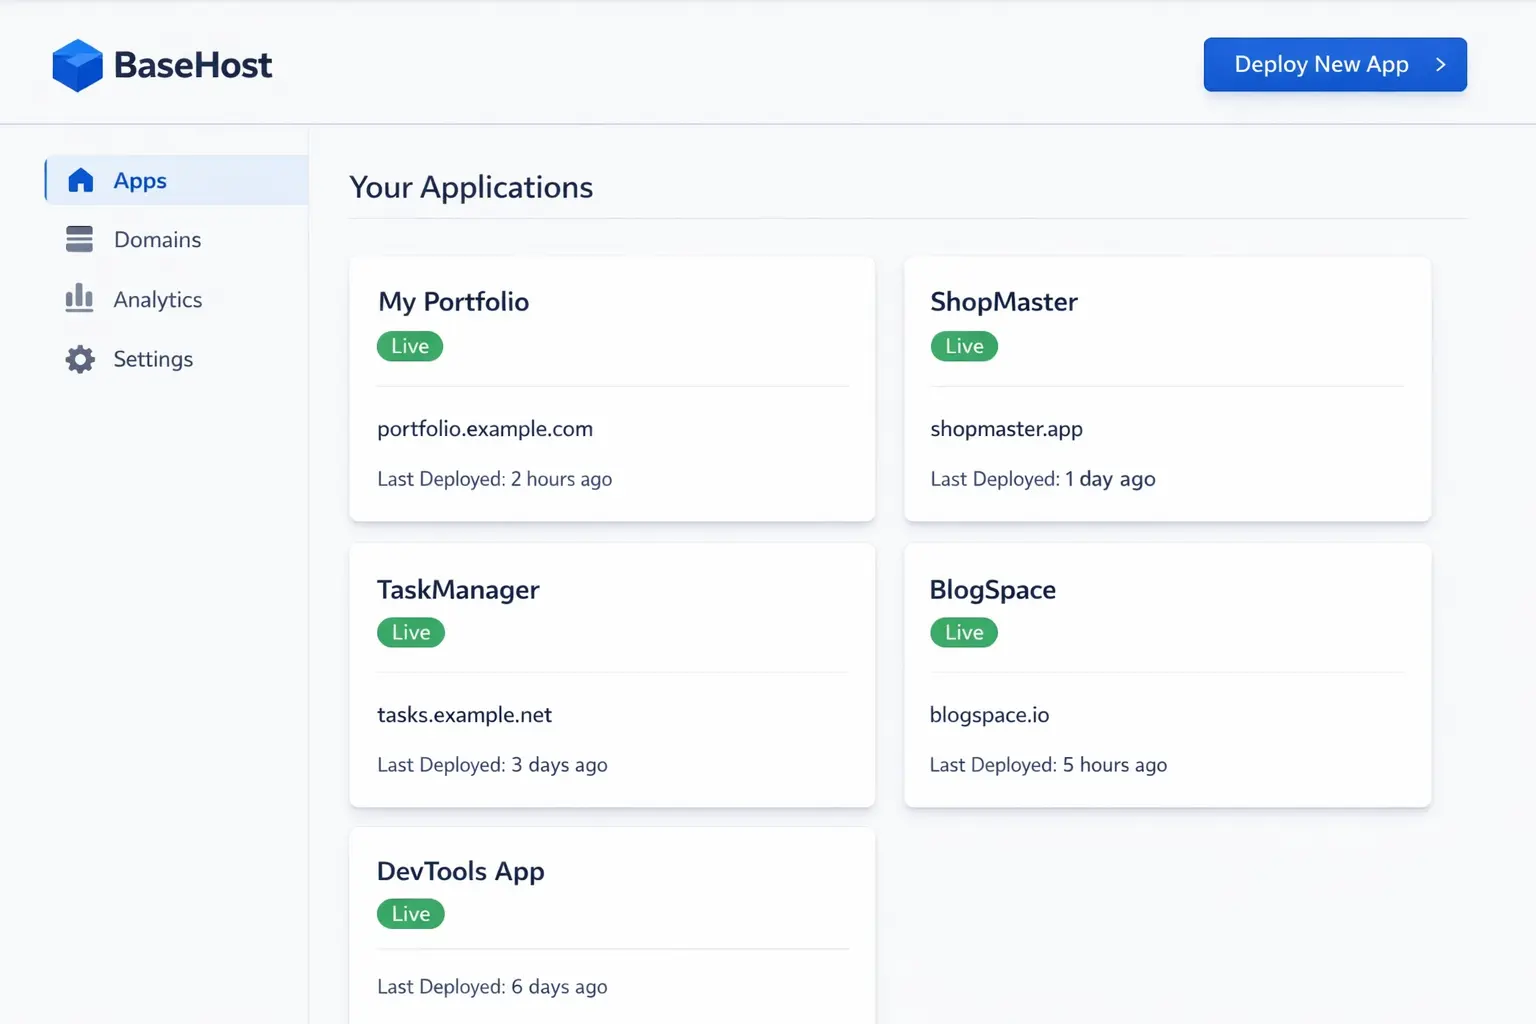
Task: Click ShopMaster's Live status badge
Action: (x=963, y=346)
